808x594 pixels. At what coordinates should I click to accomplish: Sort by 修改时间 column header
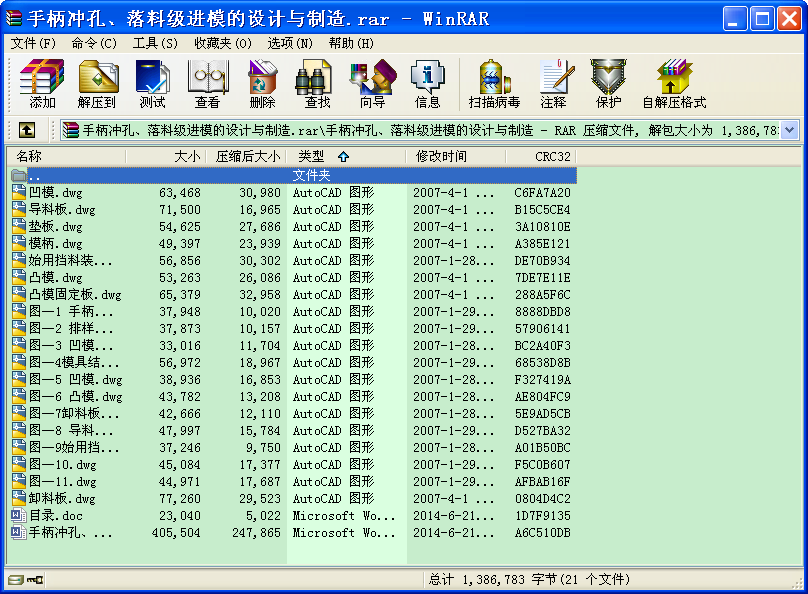point(456,156)
